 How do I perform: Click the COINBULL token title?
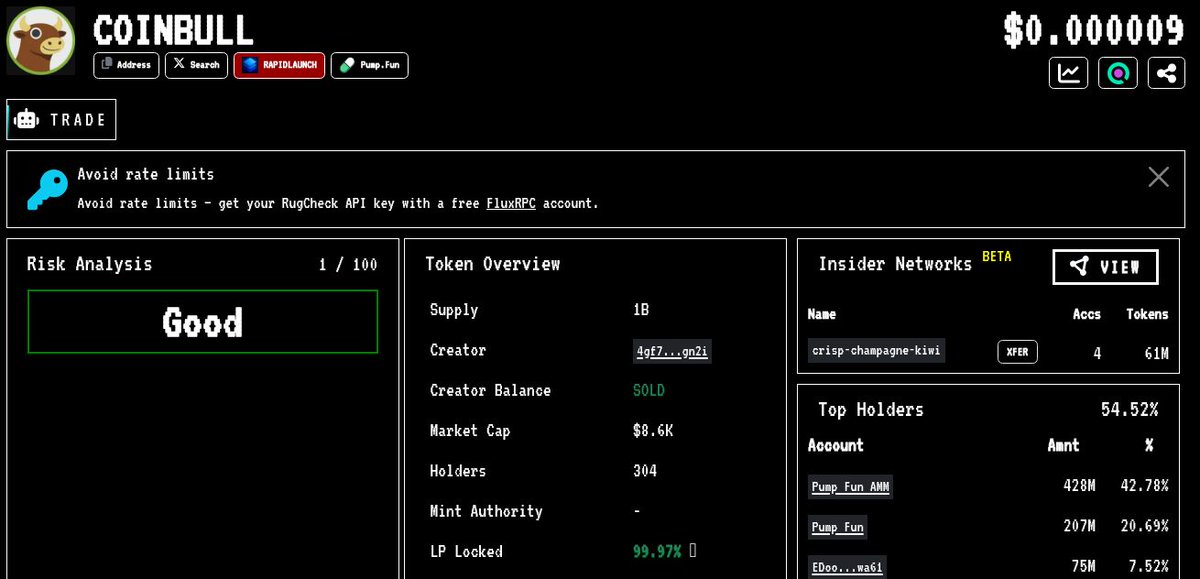pos(173,29)
